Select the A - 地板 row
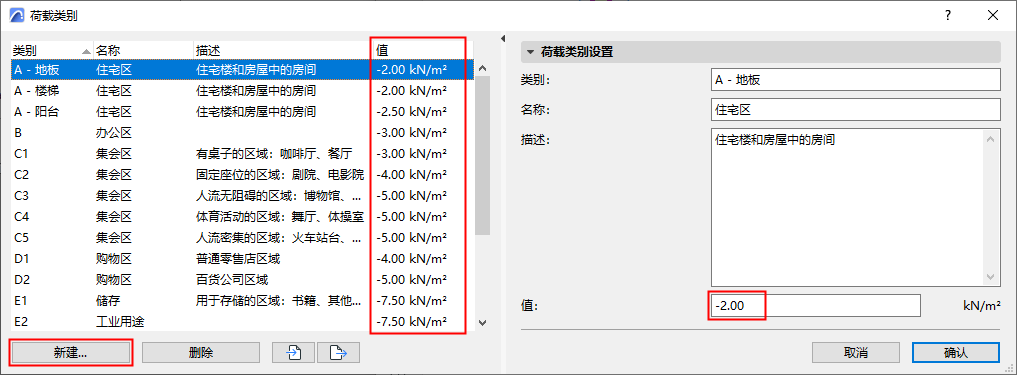Screen dimensions: 1017x375 point(242,69)
